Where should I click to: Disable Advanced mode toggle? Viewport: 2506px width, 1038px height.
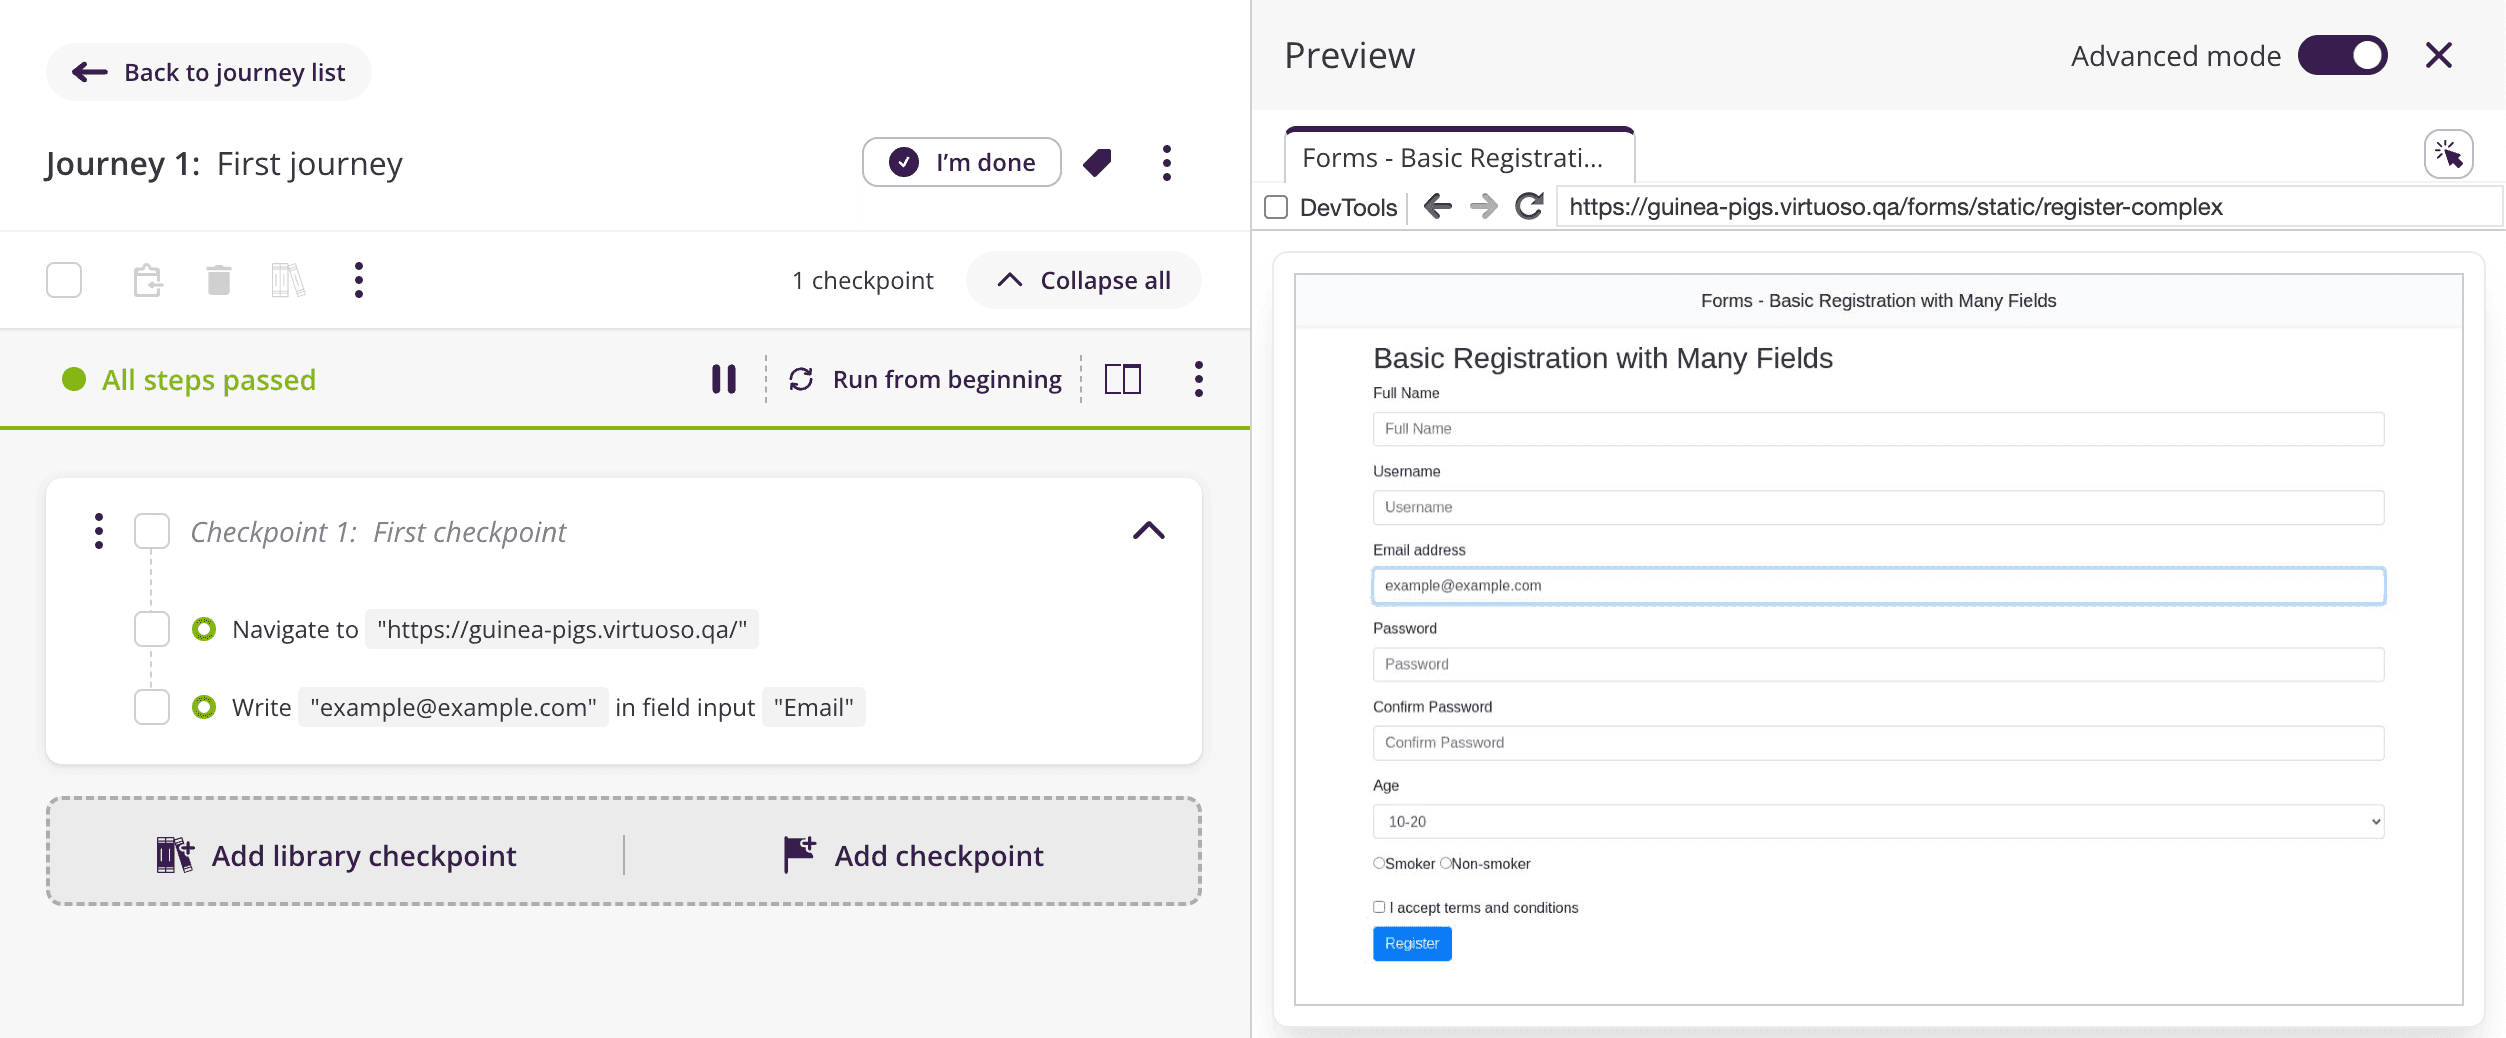pyautogui.click(x=2342, y=56)
